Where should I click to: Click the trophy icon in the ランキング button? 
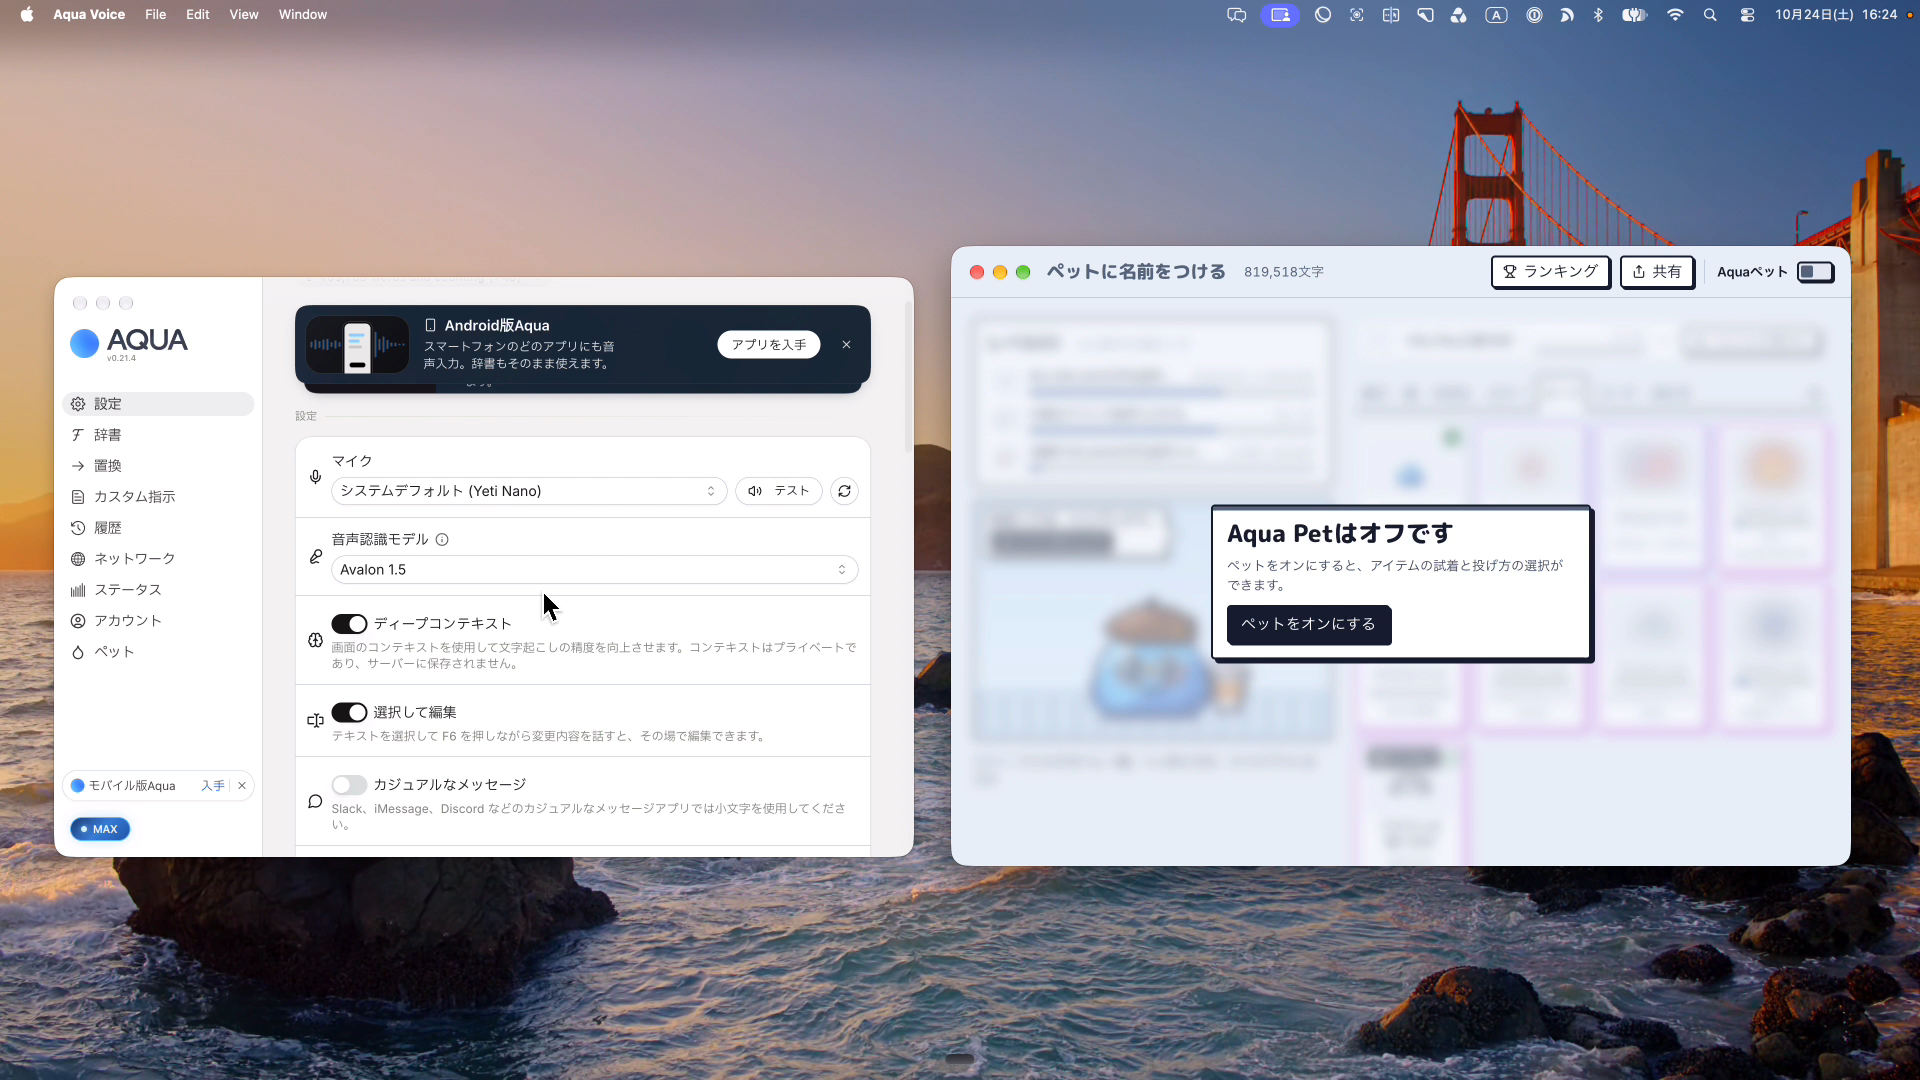click(x=1510, y=272)
